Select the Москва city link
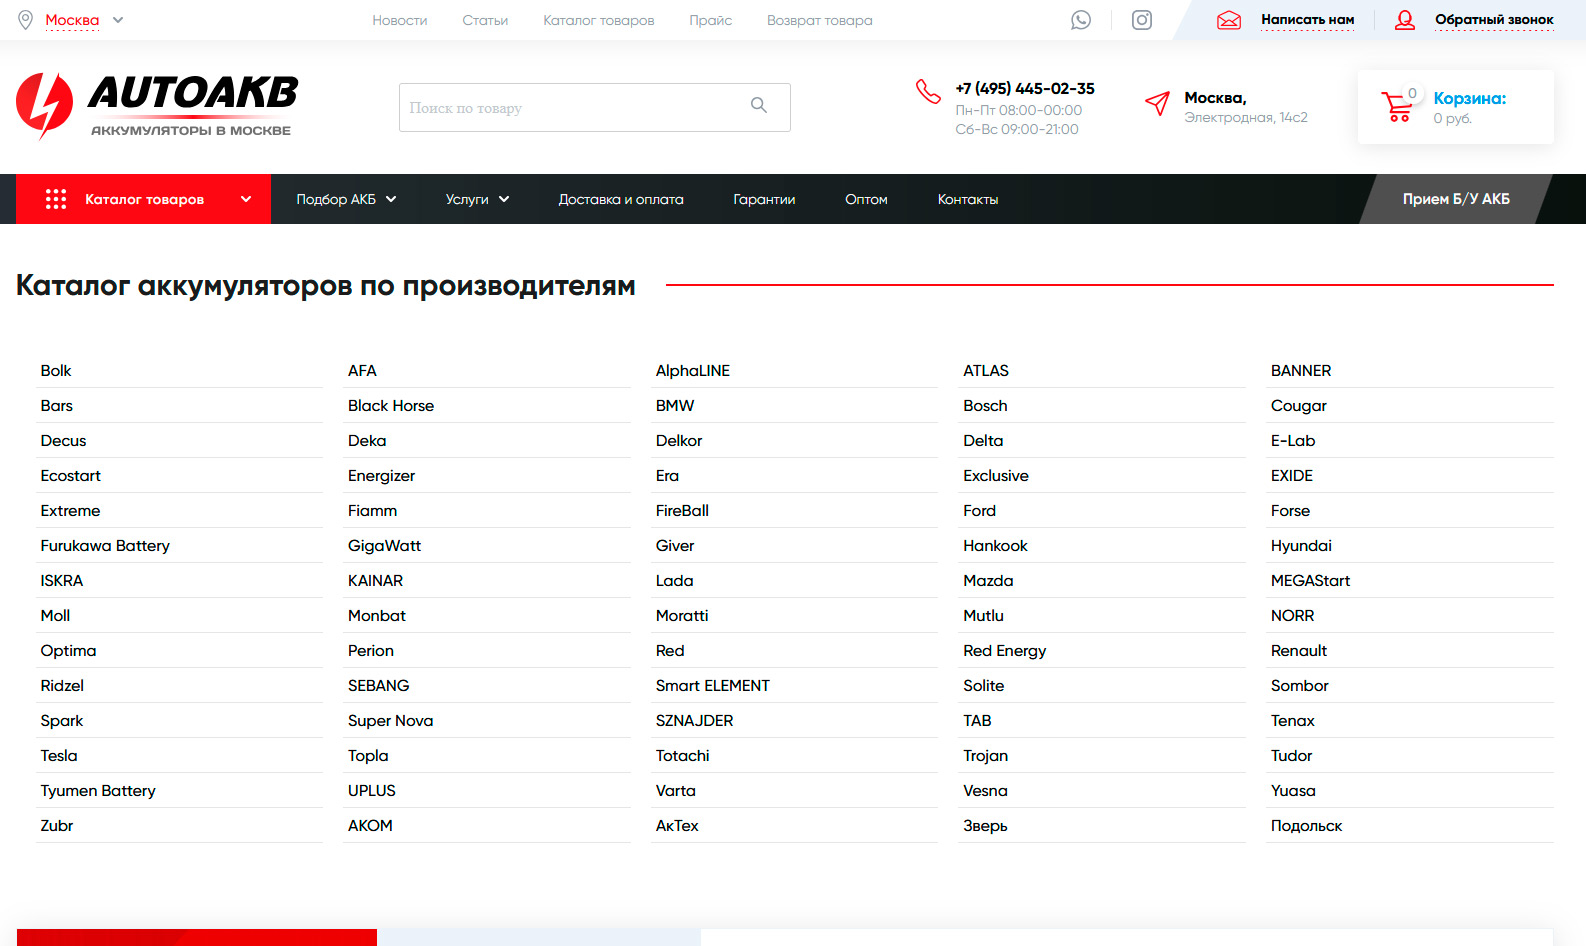Screen dimensions: 1586x946 pyautogui.click(x=72, y=20)
